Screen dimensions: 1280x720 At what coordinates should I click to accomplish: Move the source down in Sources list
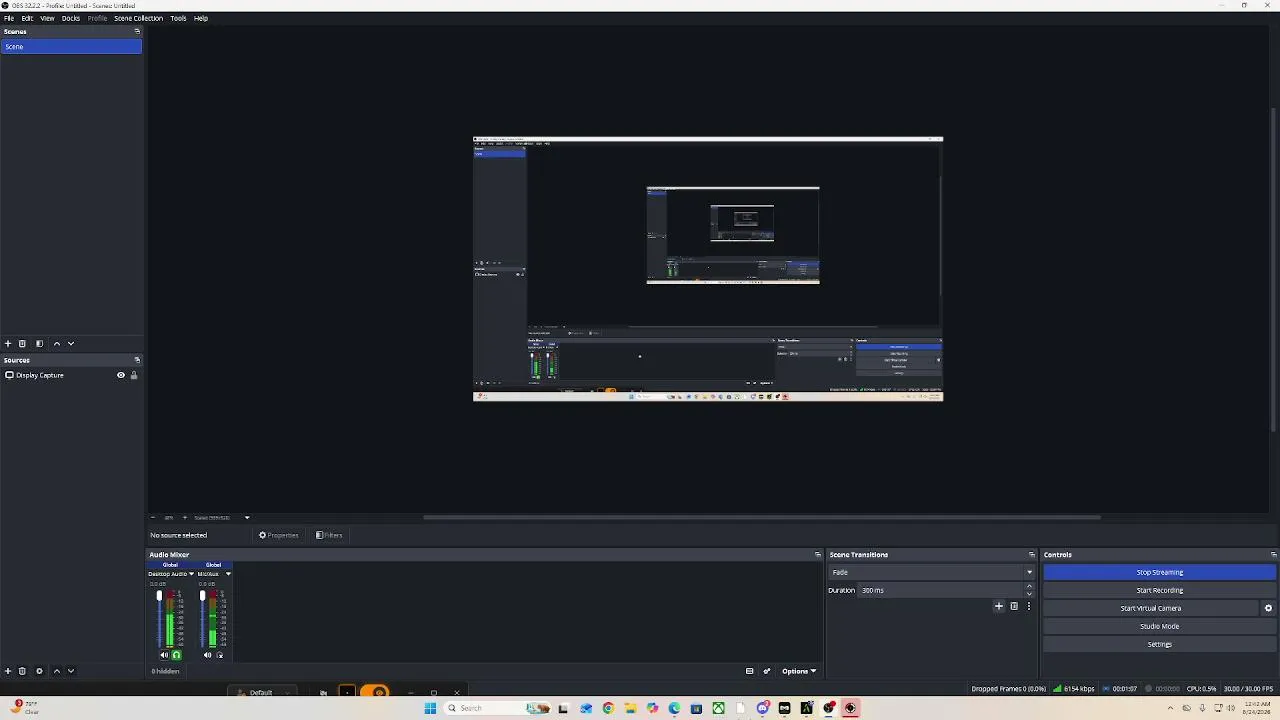(x=70, y=671)
